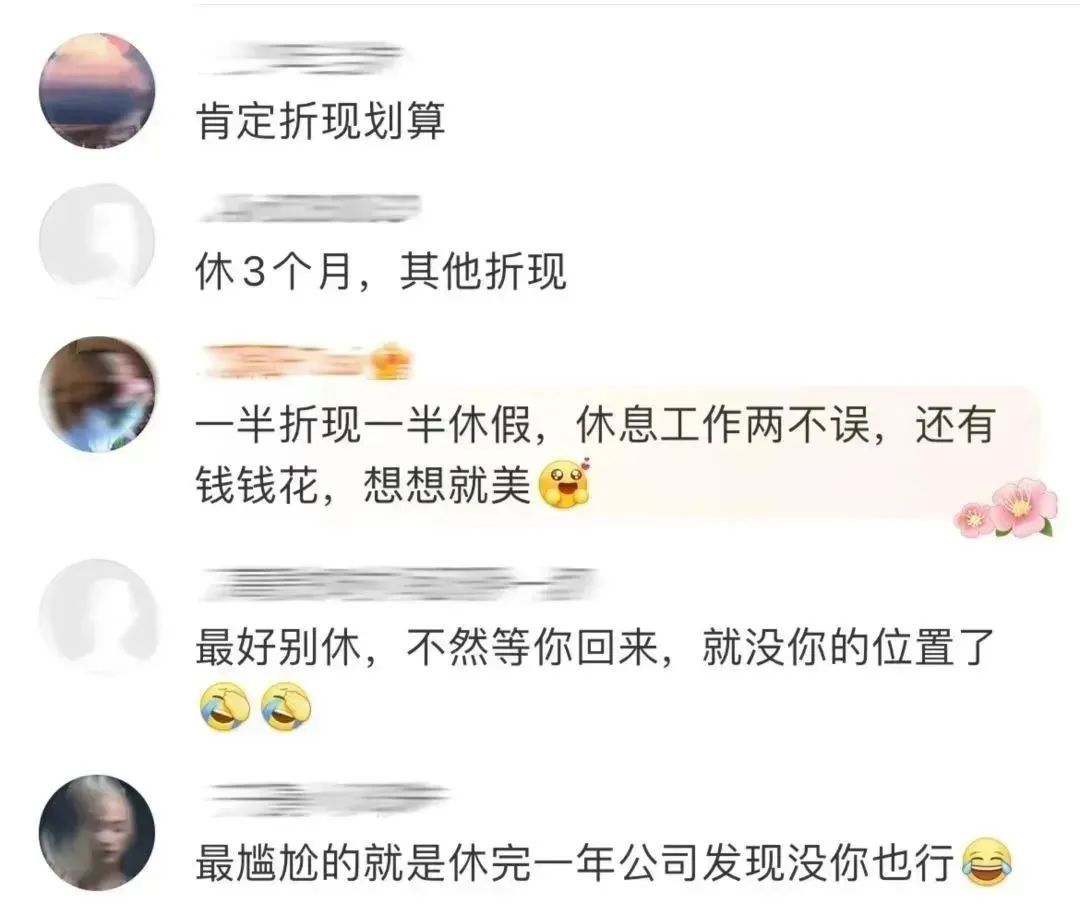This screenshot has width=1080, height=922.
Task: Click the heart-eyes smiley emoji after 想想就美
Action: pos(565,482)
